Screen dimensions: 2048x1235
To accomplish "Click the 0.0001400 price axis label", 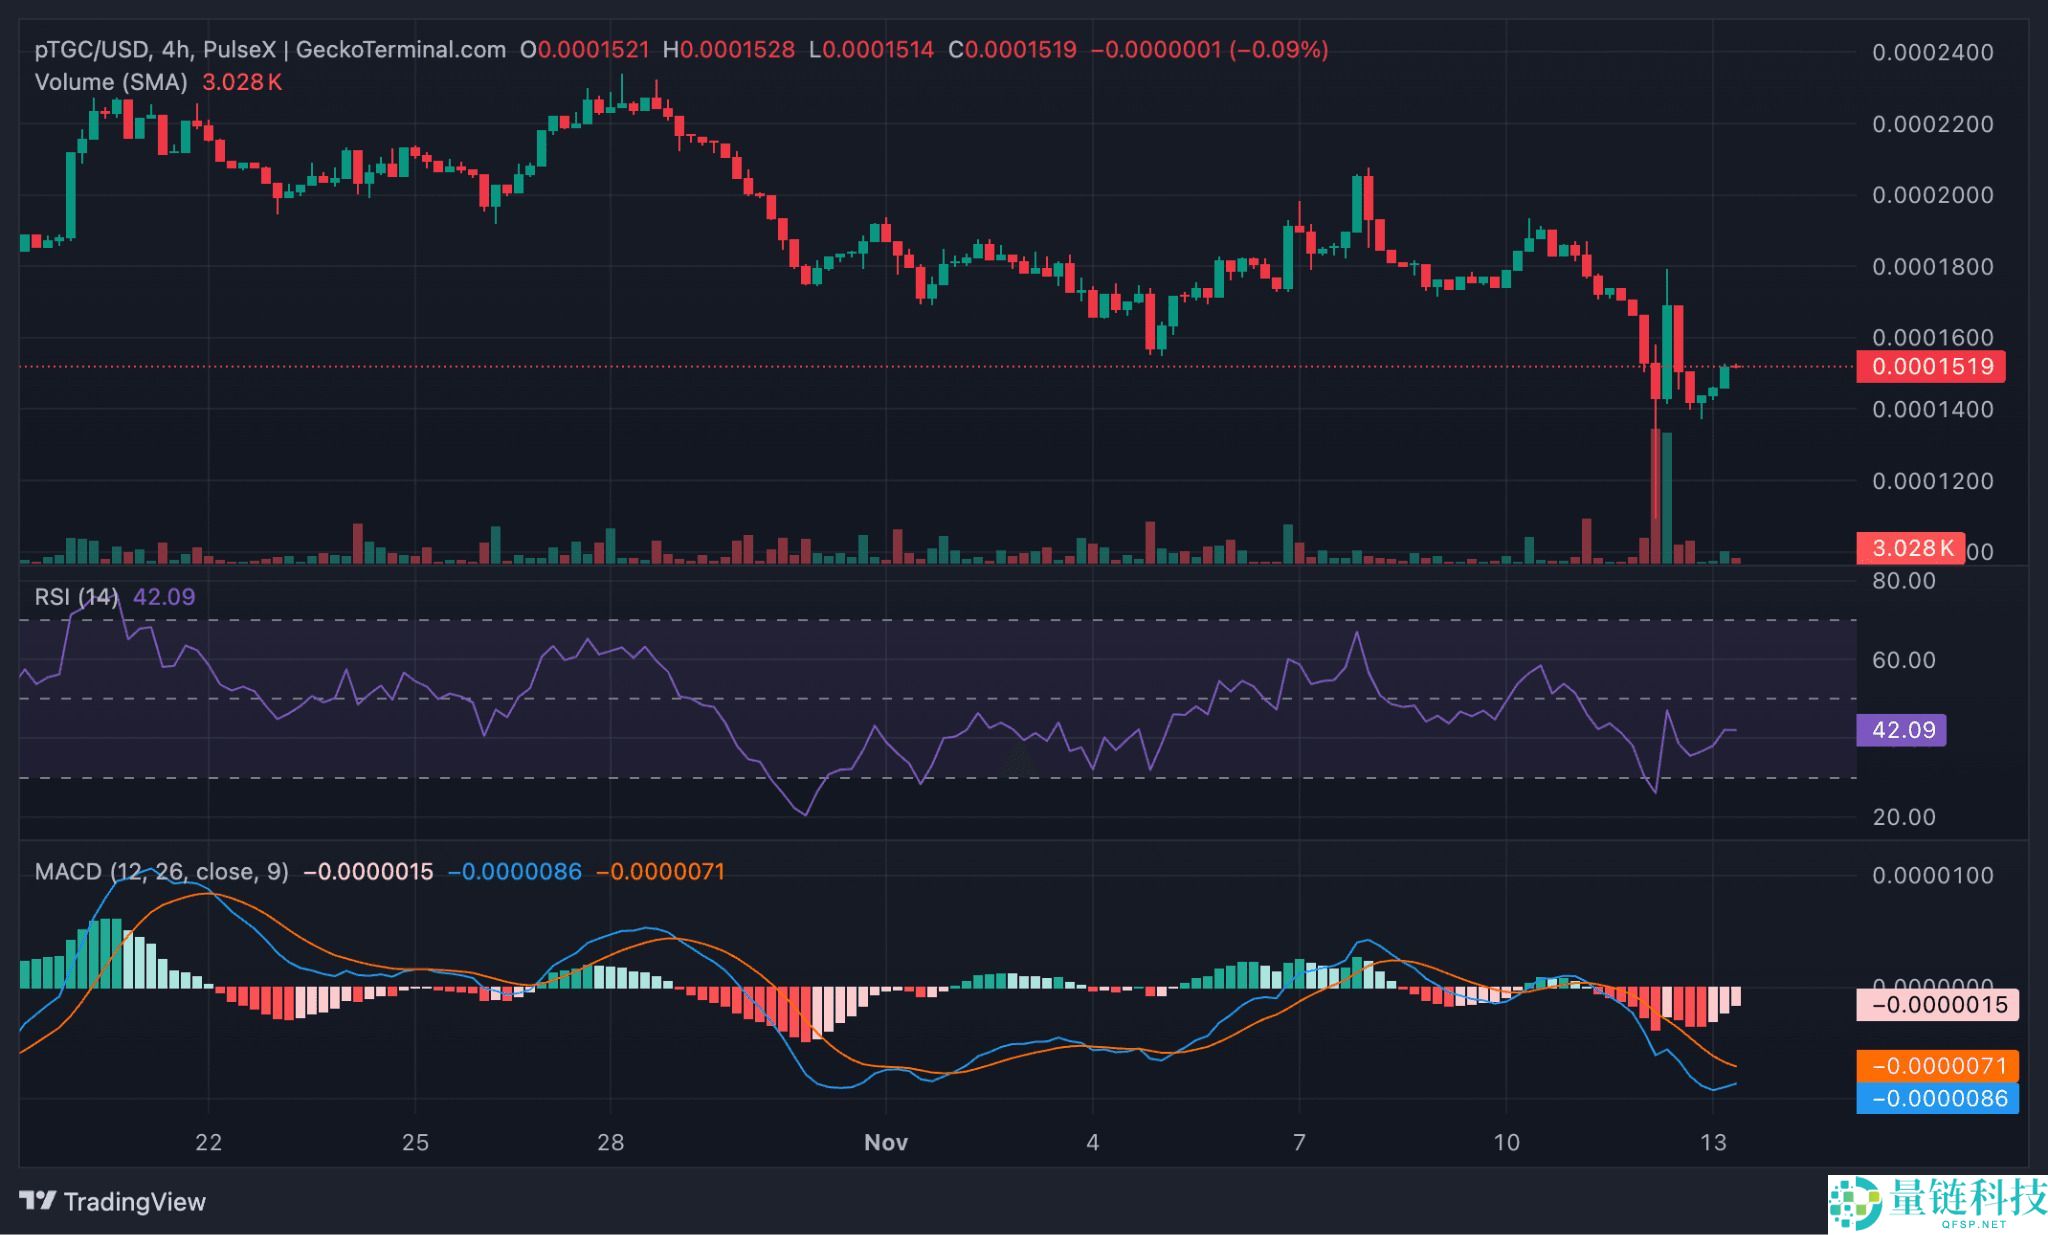I will tap(1933, 409).
